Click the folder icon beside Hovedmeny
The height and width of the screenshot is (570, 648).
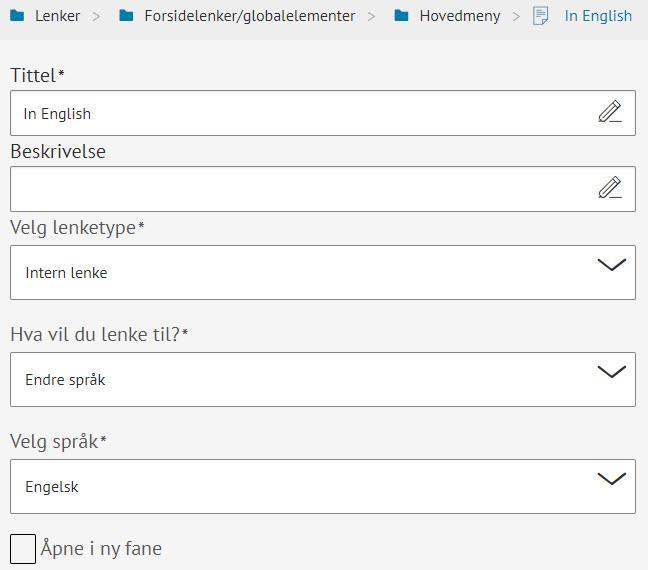tap(401, 16)
